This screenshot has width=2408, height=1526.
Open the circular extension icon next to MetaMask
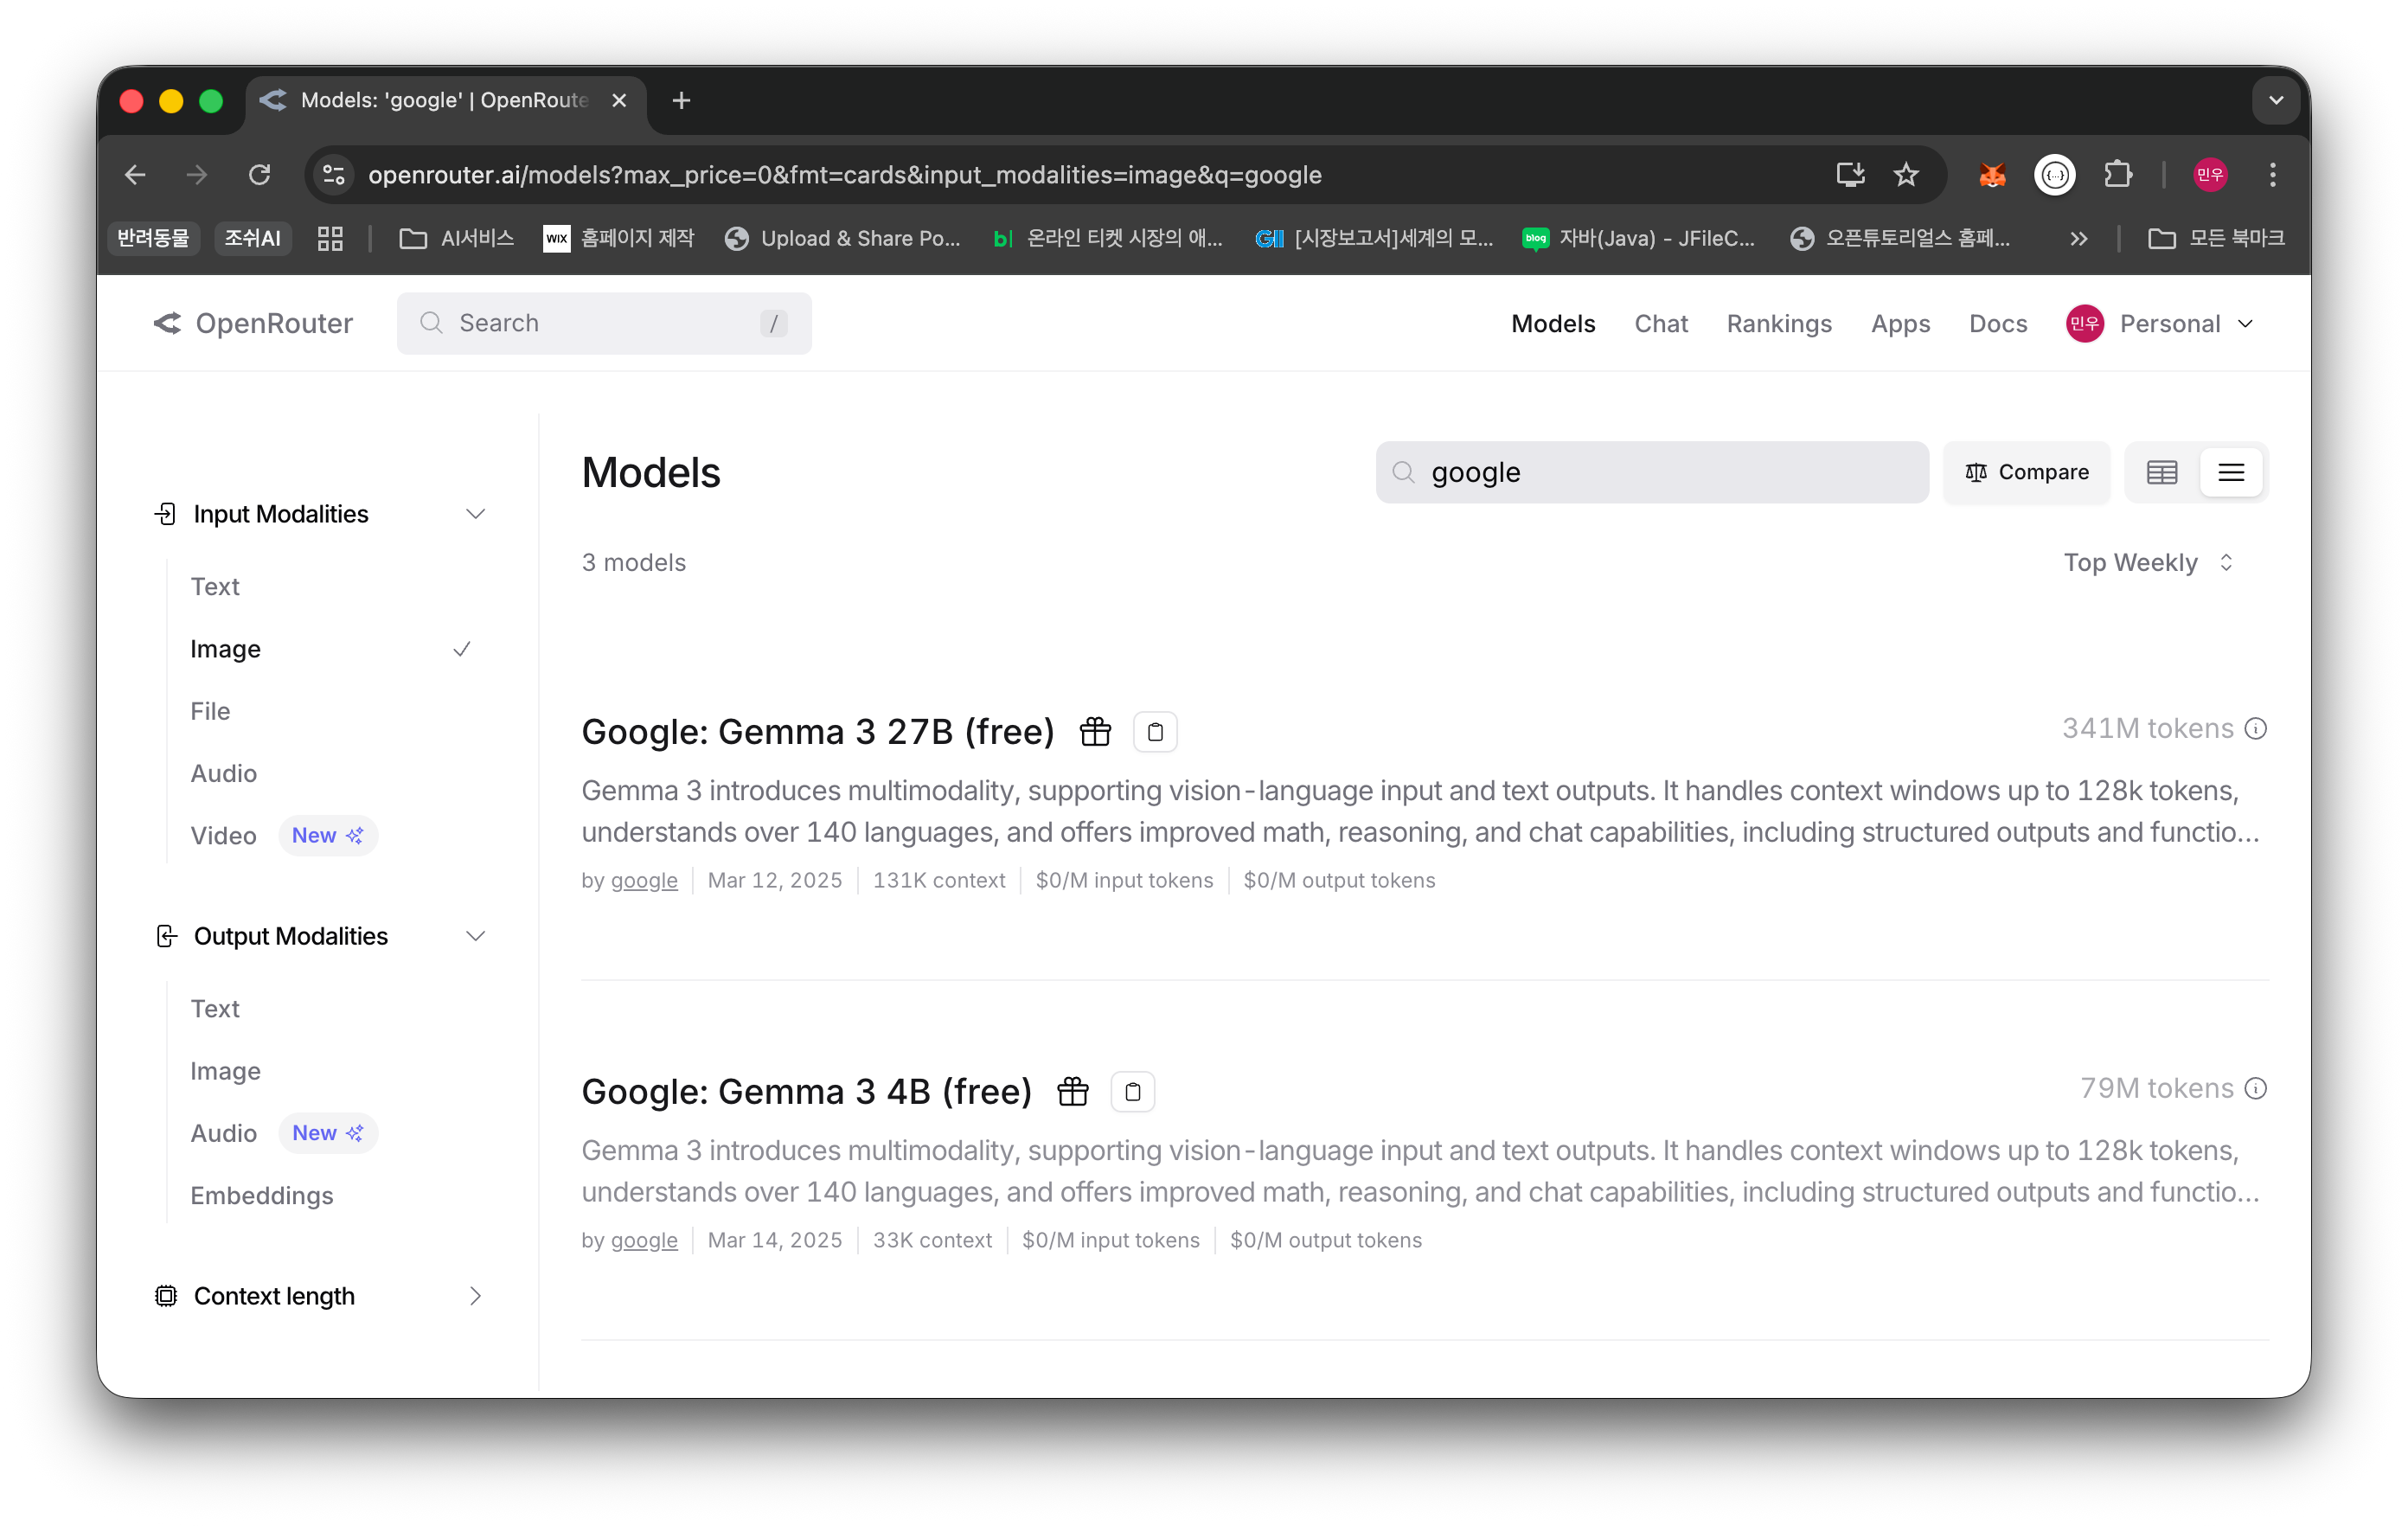[2055, 175]
